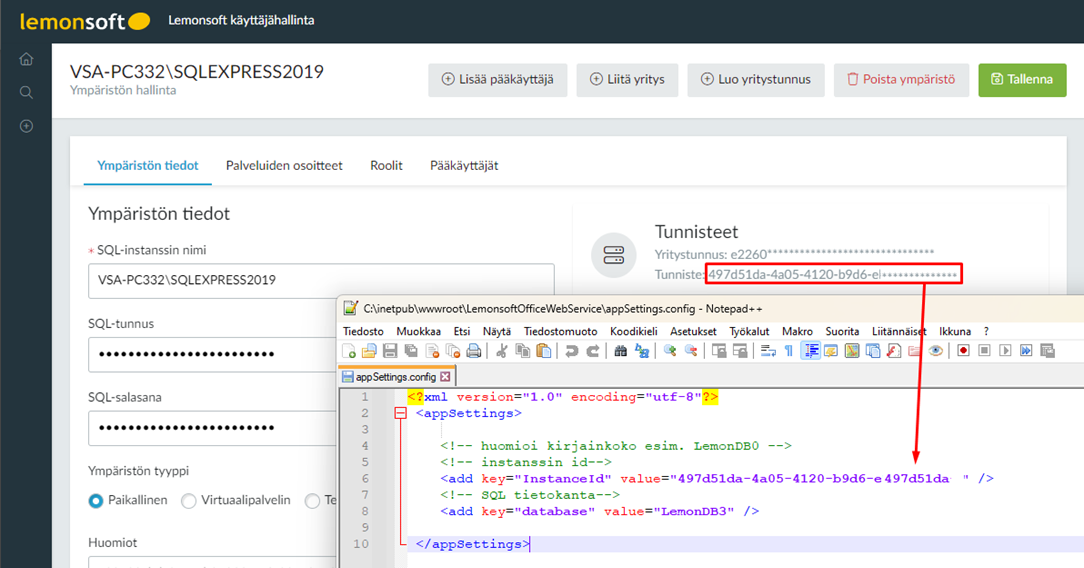Switch to Palveluiden osoitteet tab
This screenshot has height=568, width=1084.
coord(284,166)
